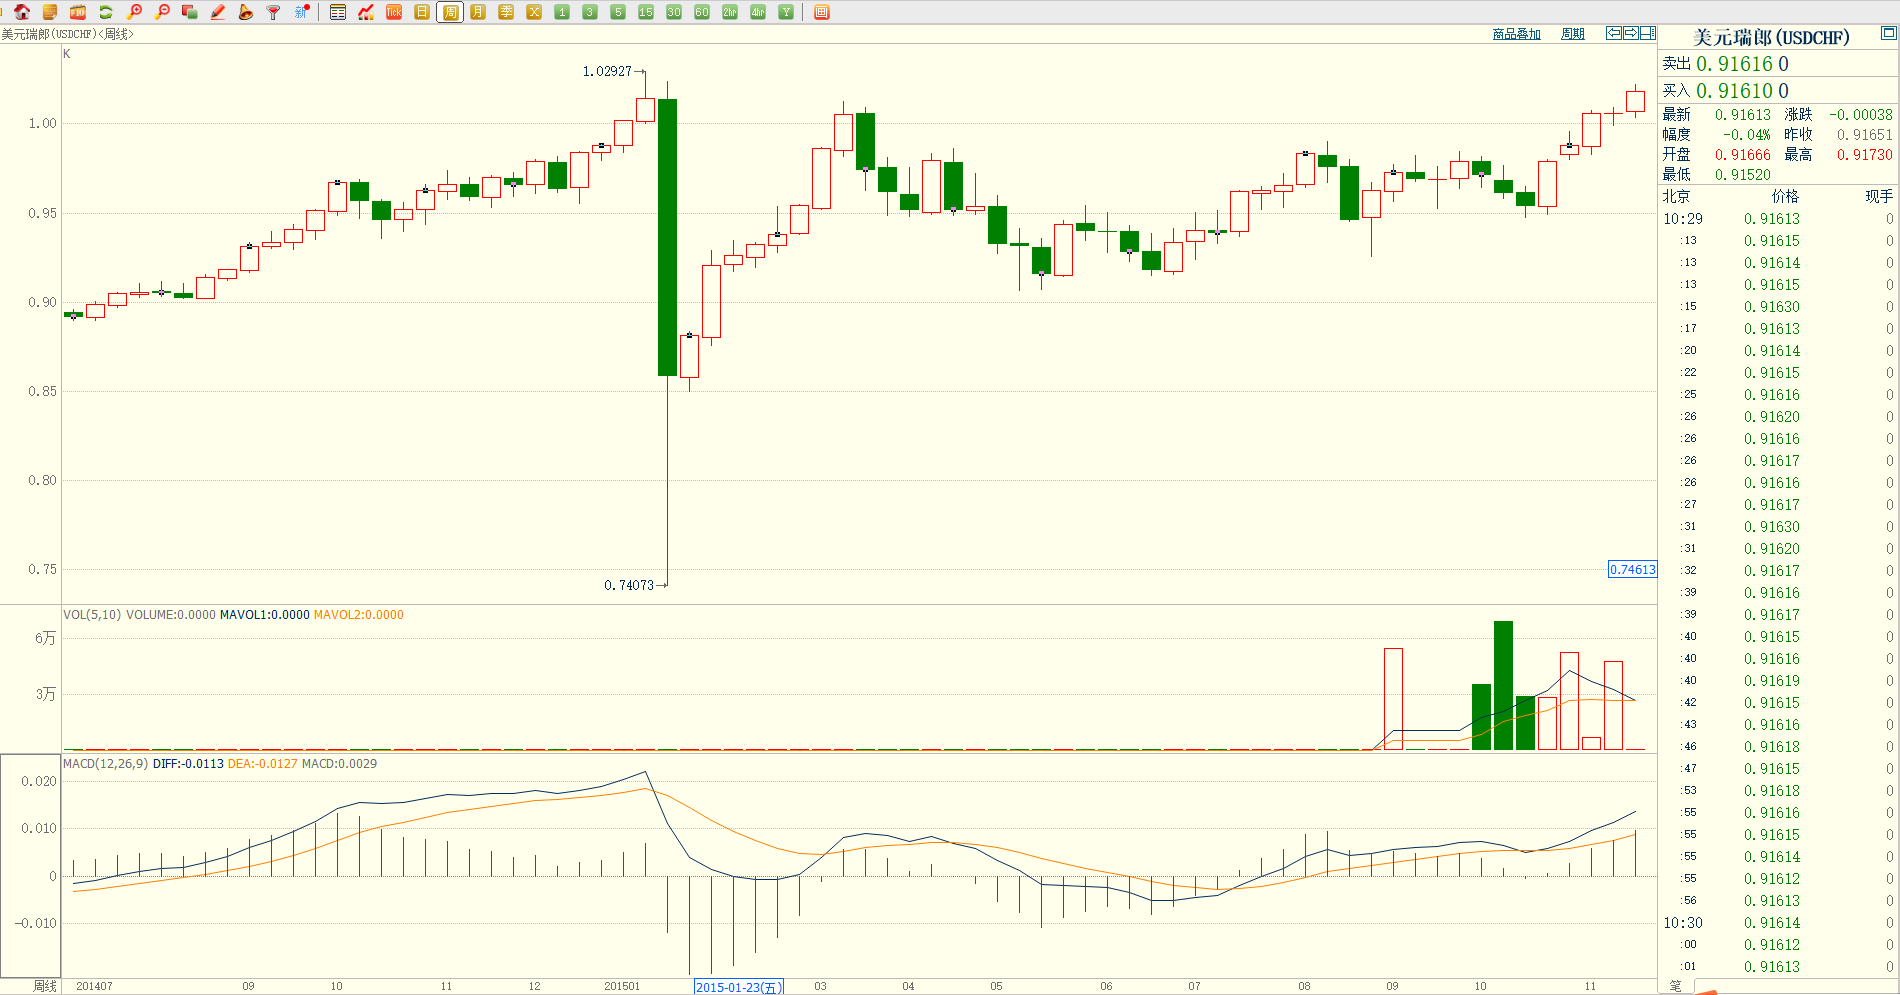This screenshot has width=1900, height=995.
Task: Switch to daily (日) chart period
Action: (422, 12)
